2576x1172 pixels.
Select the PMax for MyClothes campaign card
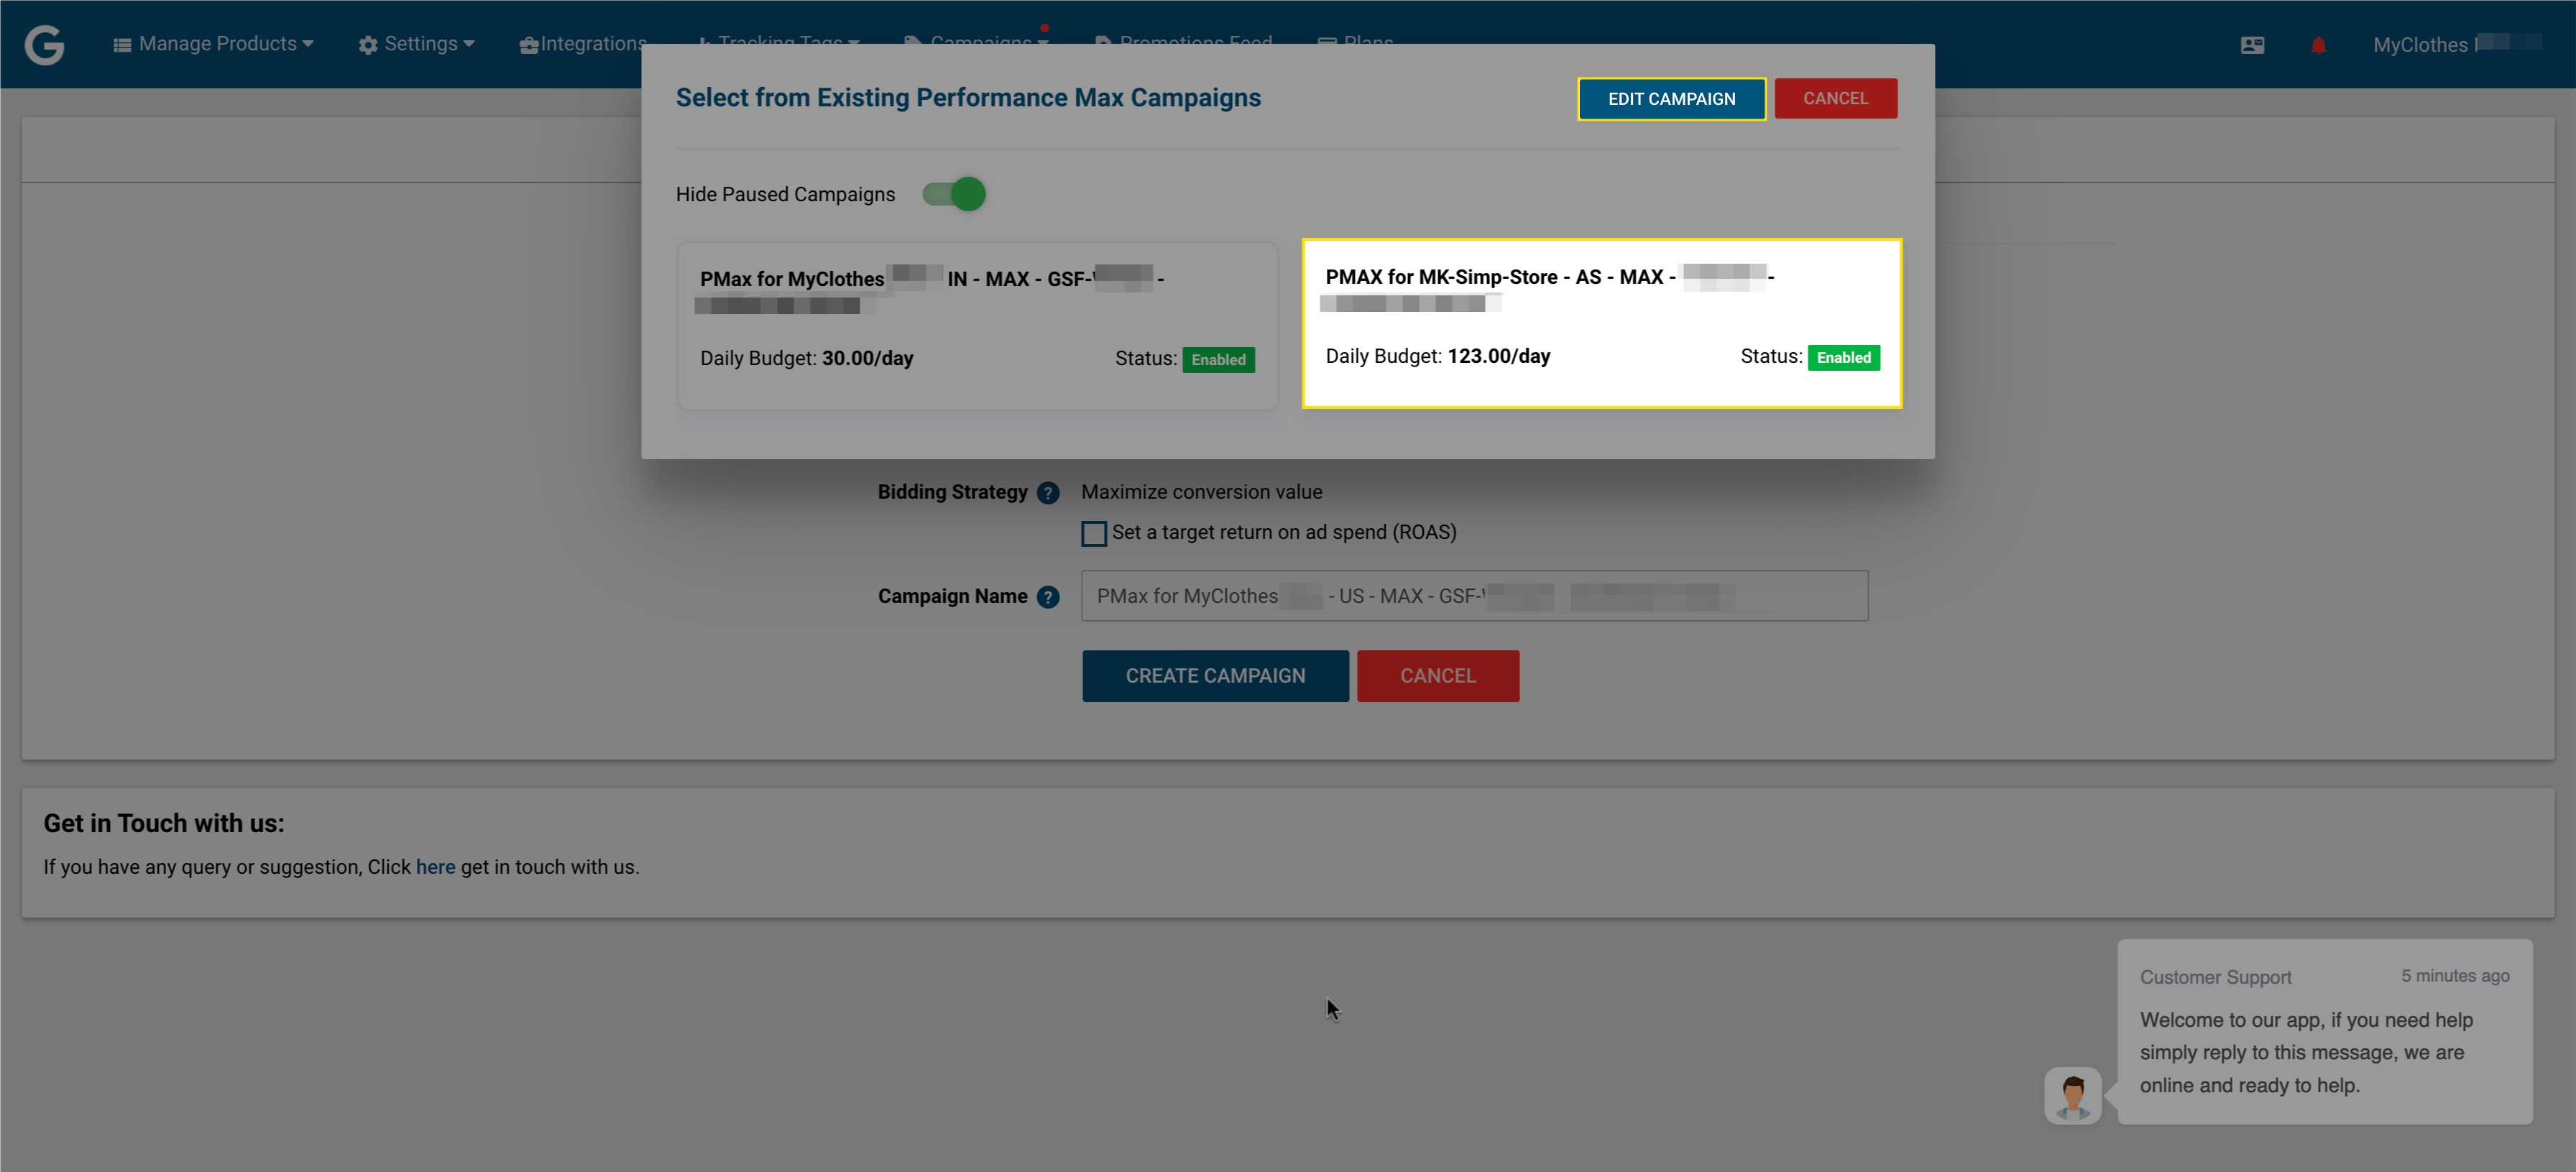point(977,324)
